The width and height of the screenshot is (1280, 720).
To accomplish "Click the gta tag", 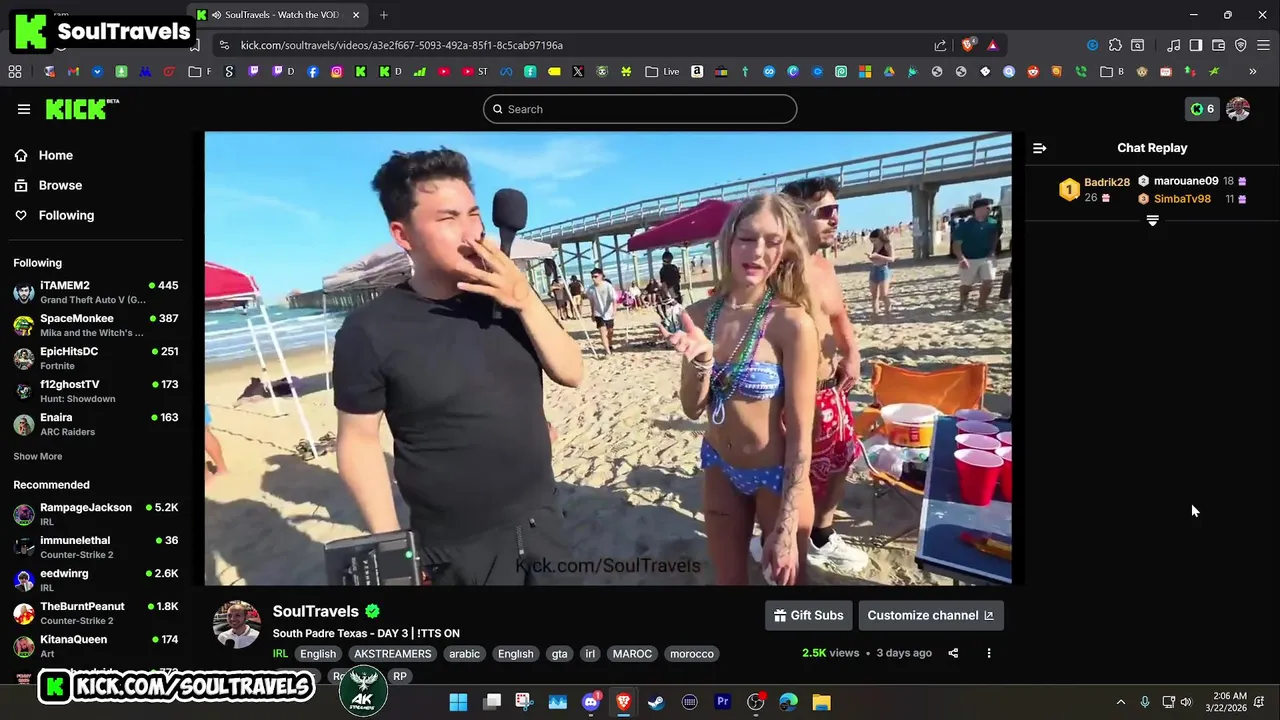I will (559, 654).
